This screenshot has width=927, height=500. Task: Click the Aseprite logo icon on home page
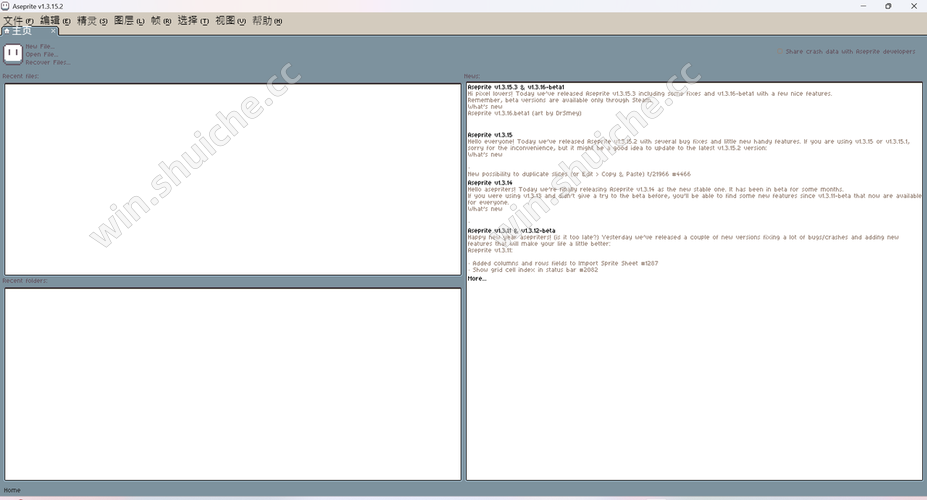pyautogui.click(x=13, y=54)
